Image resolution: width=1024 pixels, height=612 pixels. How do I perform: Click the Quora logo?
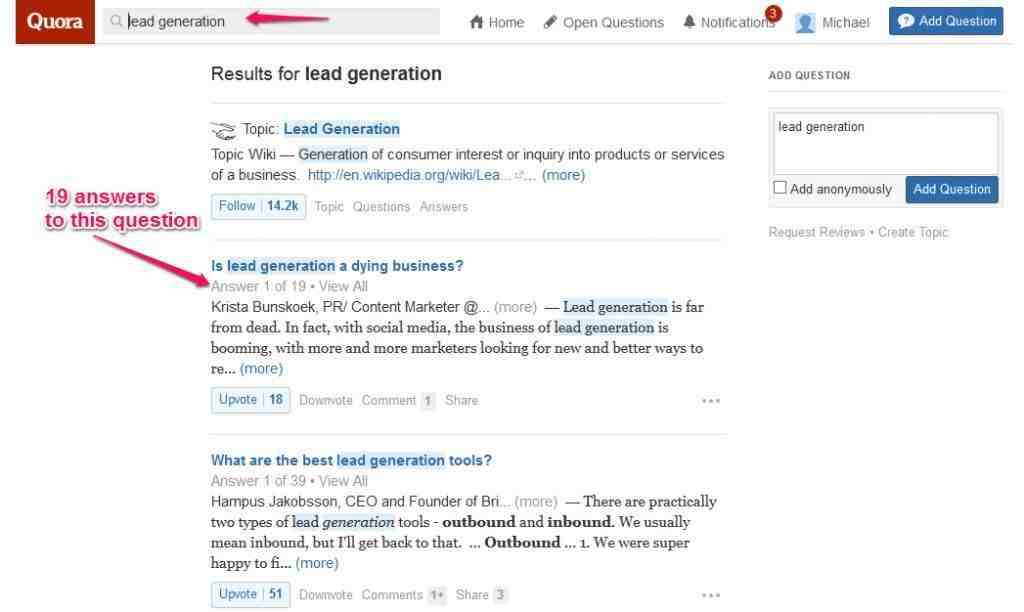tap(55, 22)
